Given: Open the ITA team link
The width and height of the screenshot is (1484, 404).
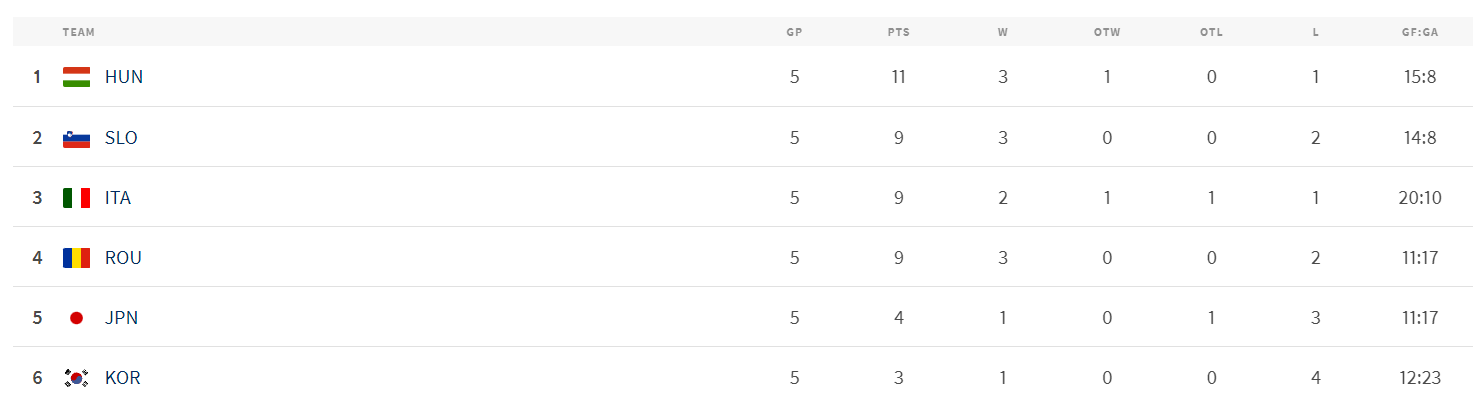Looking at the screenshot, I should tap(118, 198).
